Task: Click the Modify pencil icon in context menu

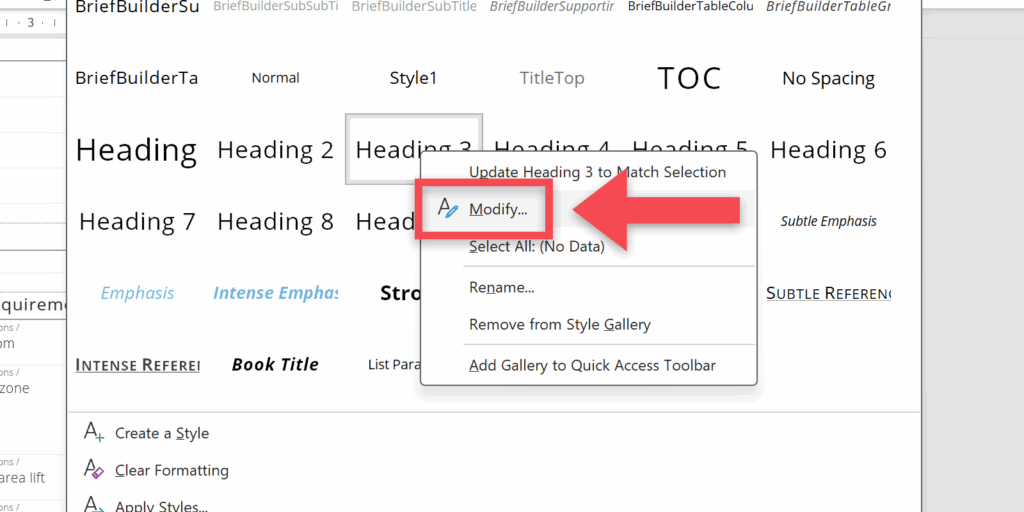Action: click(x=448, y=209)
